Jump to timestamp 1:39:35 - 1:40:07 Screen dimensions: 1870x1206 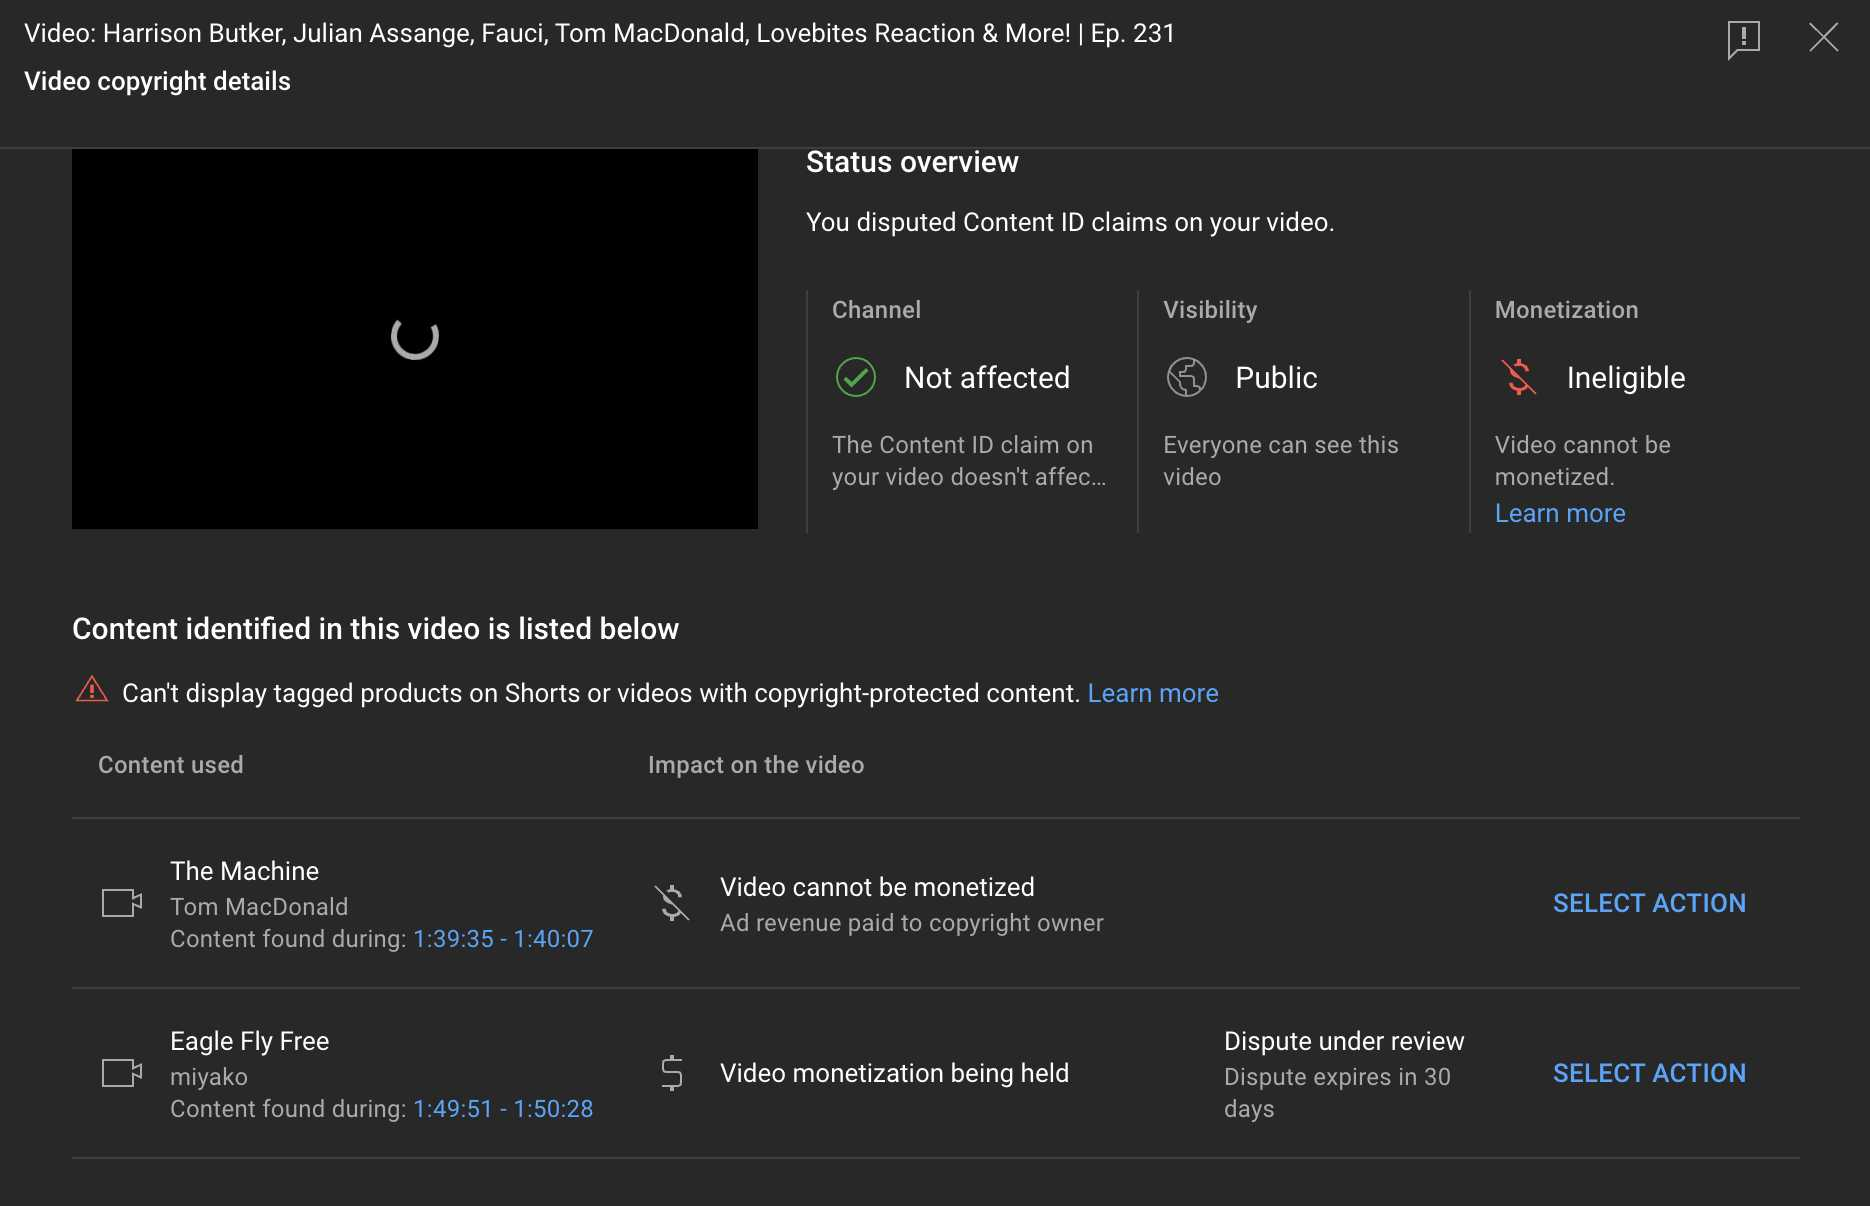point(503,939)
